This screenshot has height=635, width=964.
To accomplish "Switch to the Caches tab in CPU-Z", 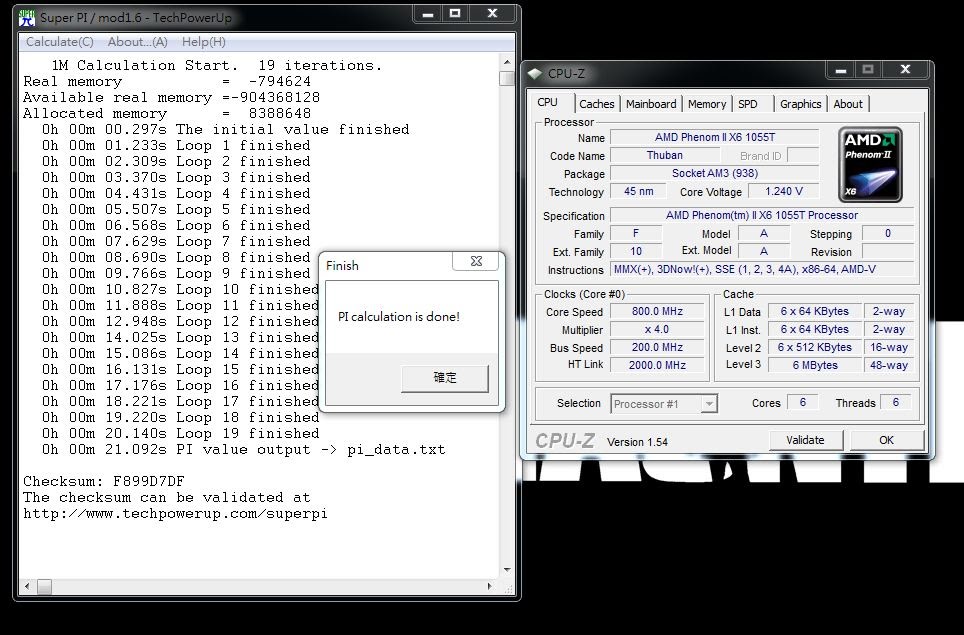I will point(596,104).
